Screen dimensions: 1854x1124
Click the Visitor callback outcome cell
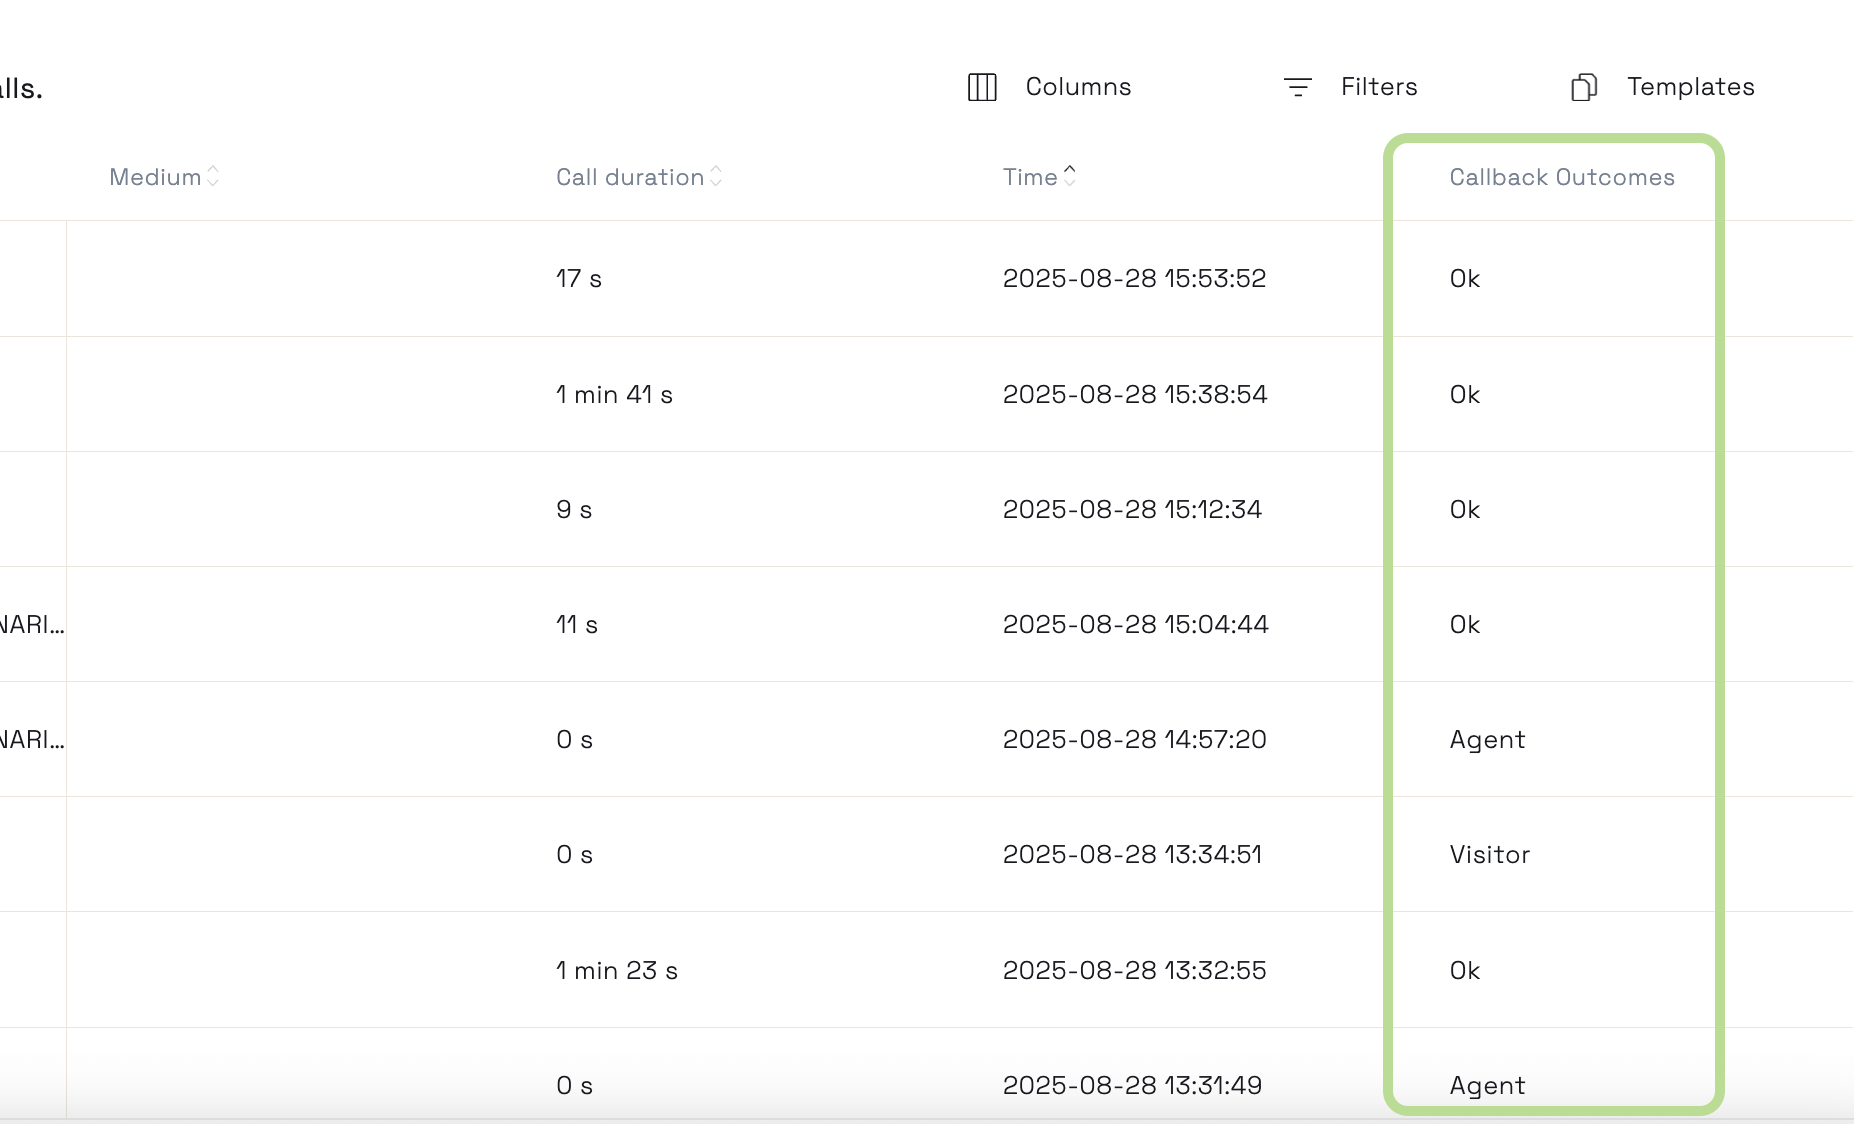tap(1490, 854)
